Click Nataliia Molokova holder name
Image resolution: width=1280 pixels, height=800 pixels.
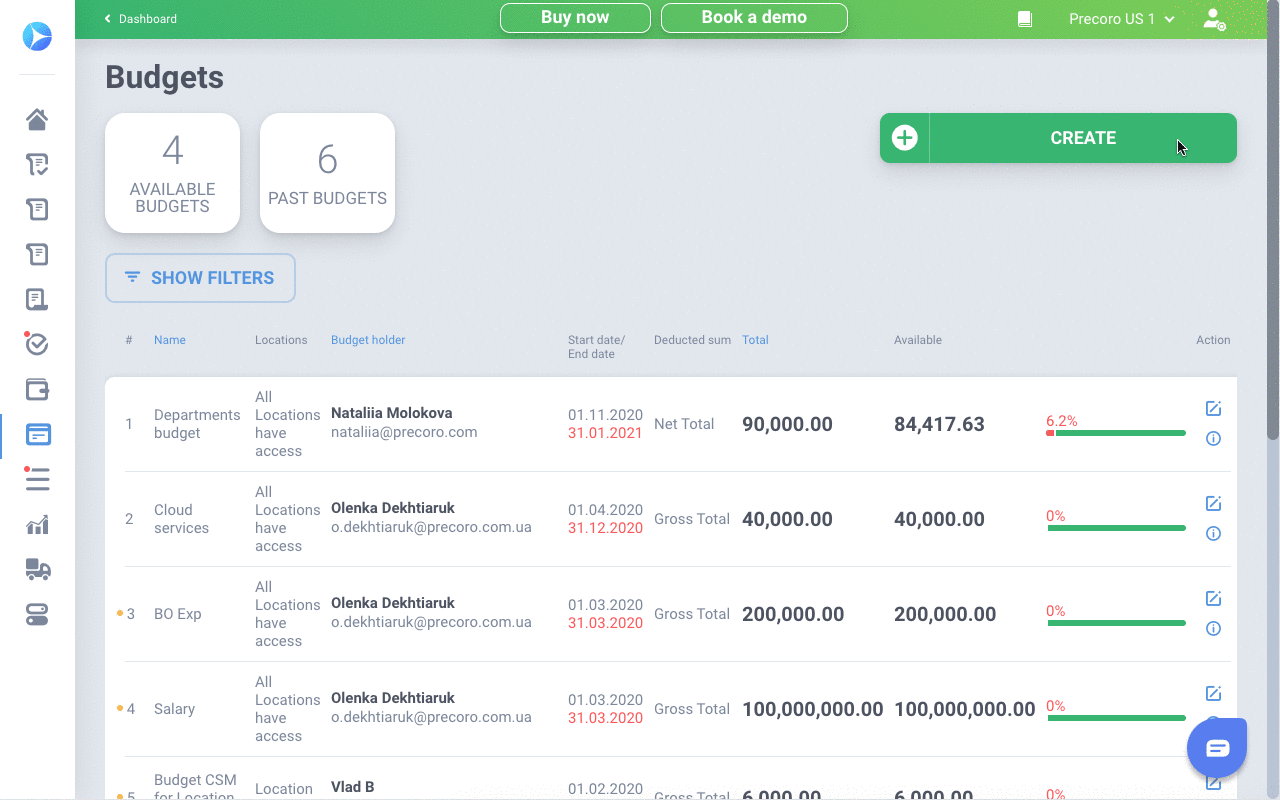click(391, 413)
